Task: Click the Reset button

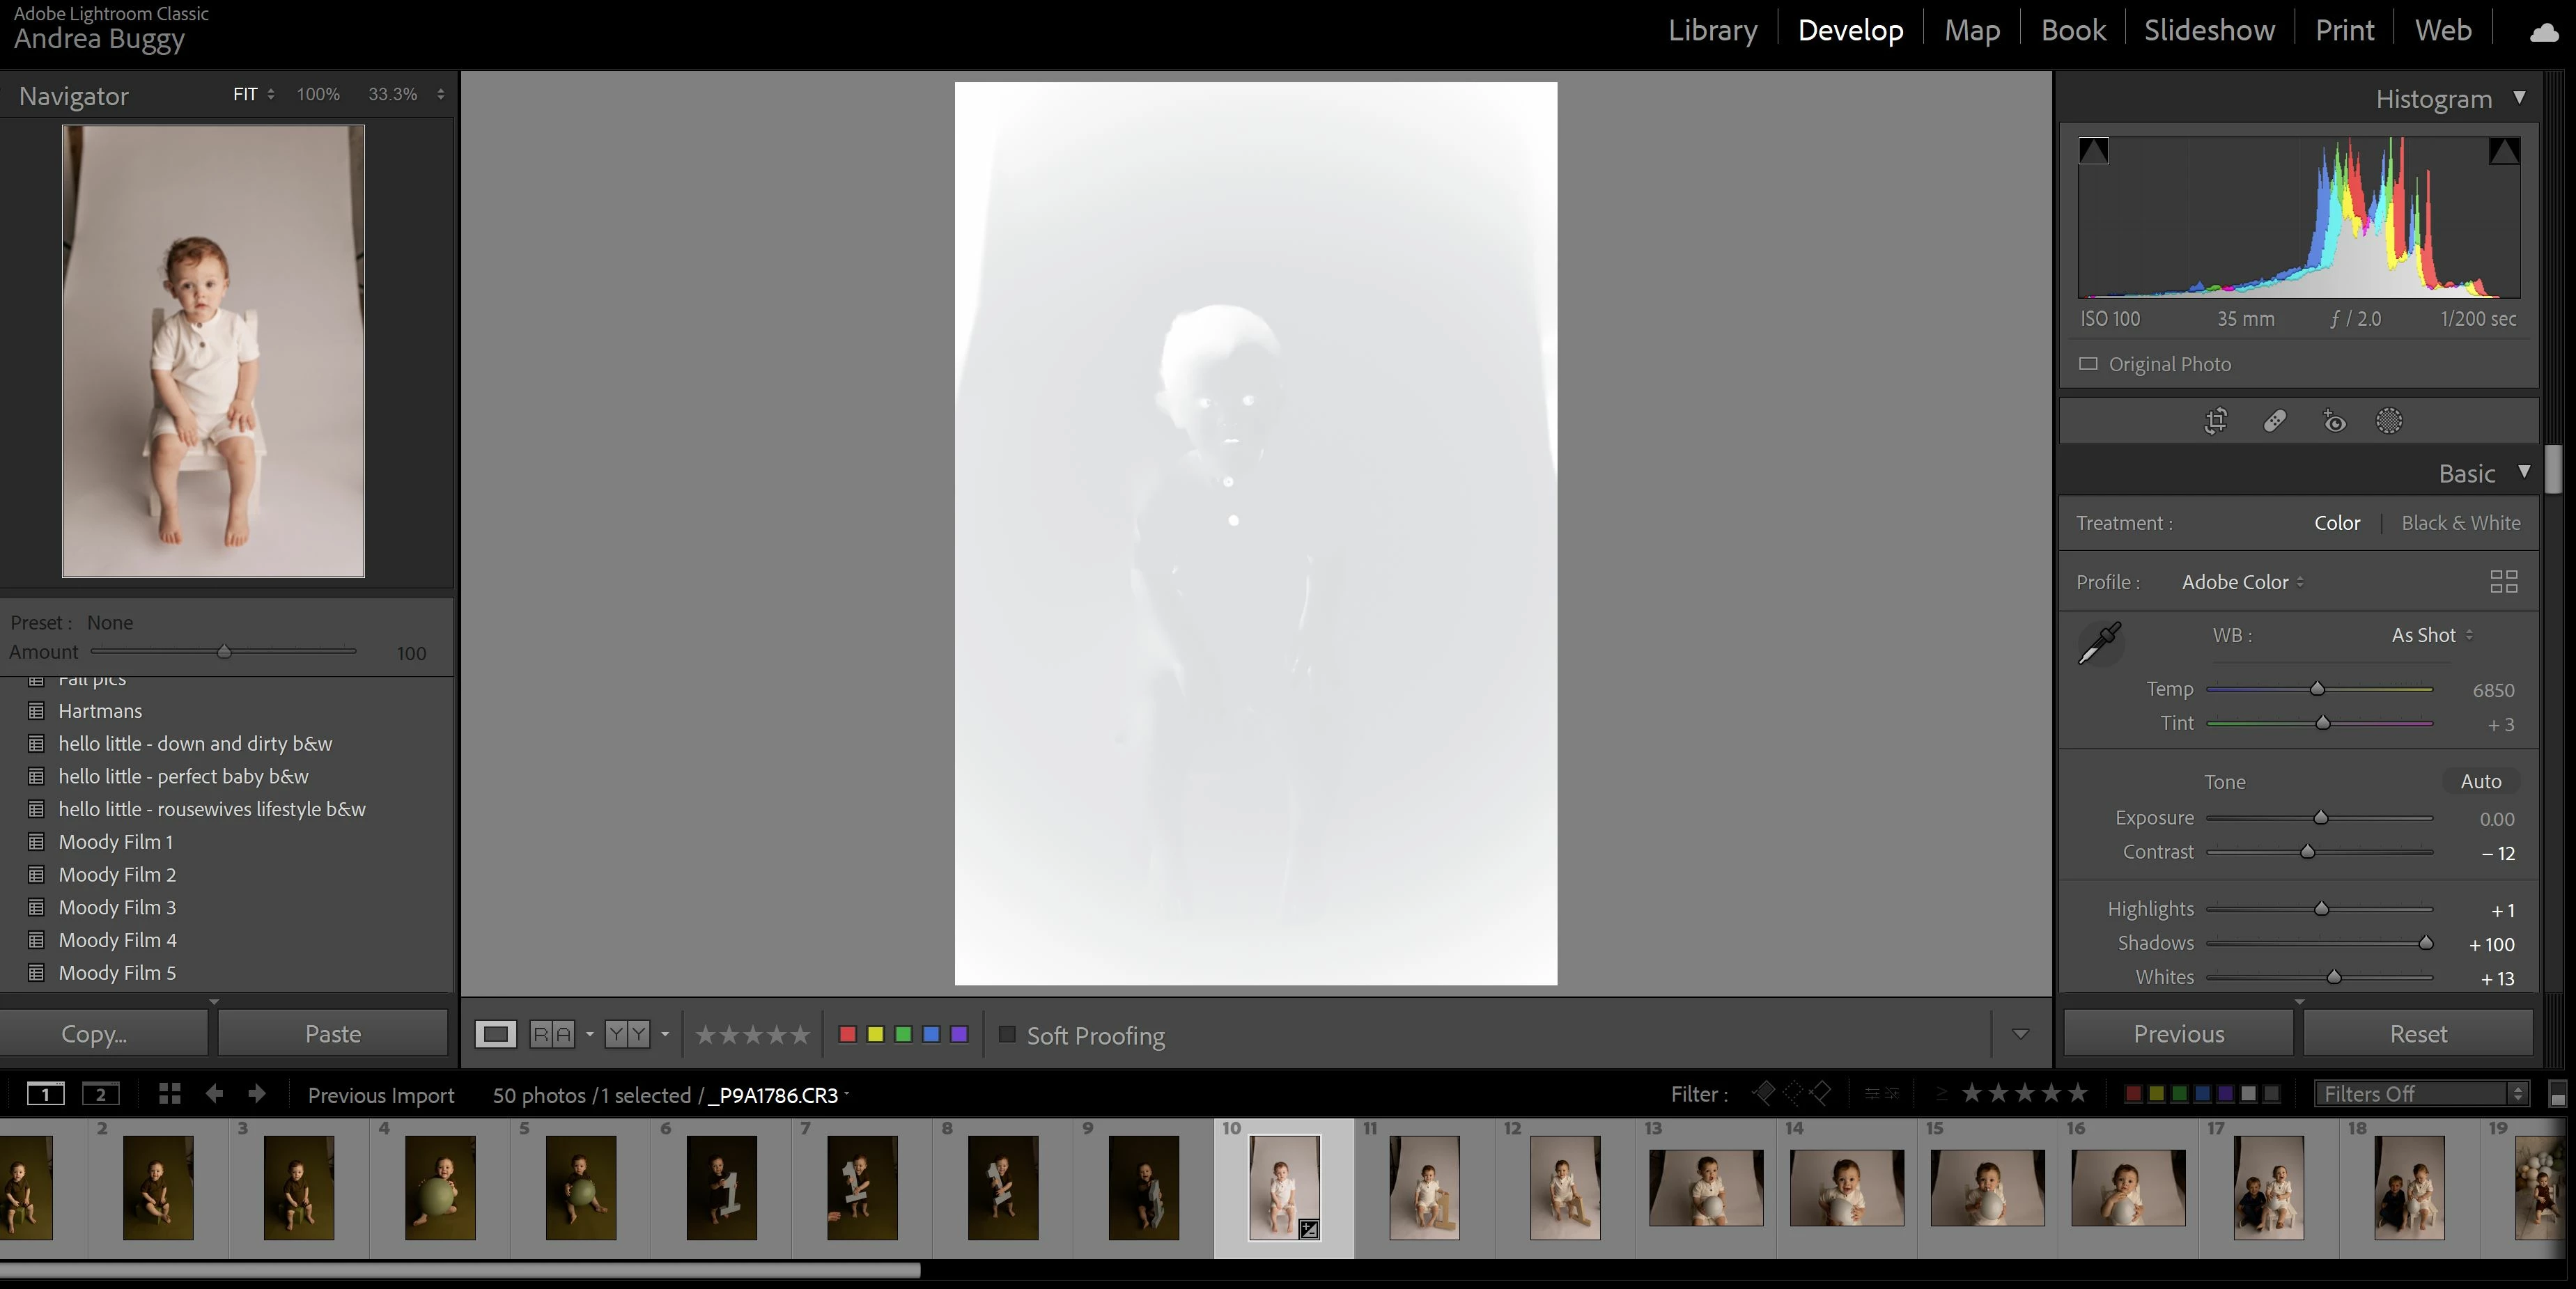Action: click(x=2418, y=1034)
